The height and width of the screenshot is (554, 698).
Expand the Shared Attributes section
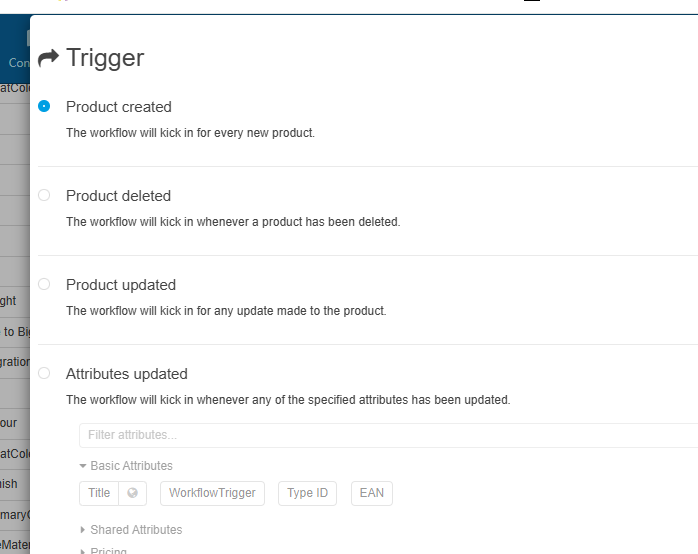pos(83,530)
